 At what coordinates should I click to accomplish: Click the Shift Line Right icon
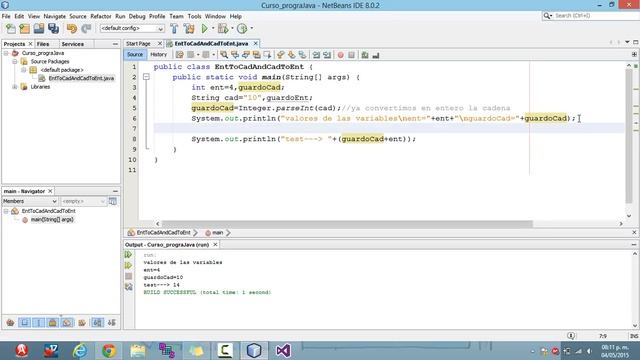point(327,55)
